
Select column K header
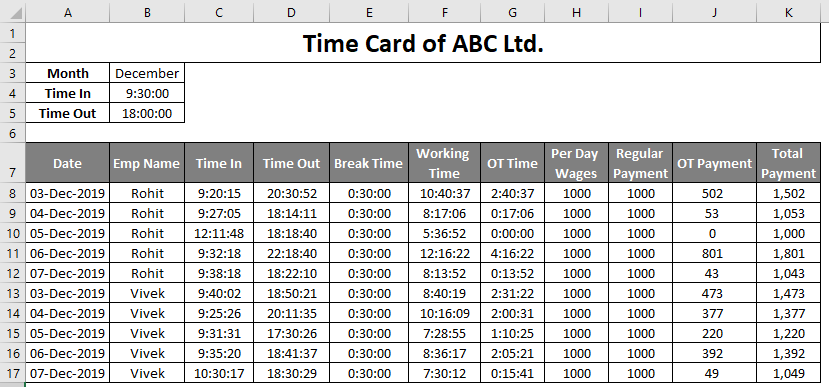click(788, 13)
